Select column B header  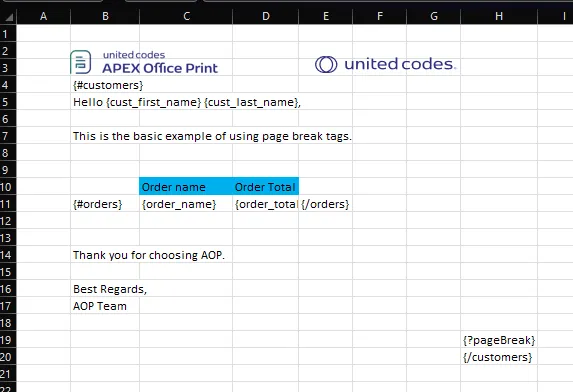coord(105,16)
